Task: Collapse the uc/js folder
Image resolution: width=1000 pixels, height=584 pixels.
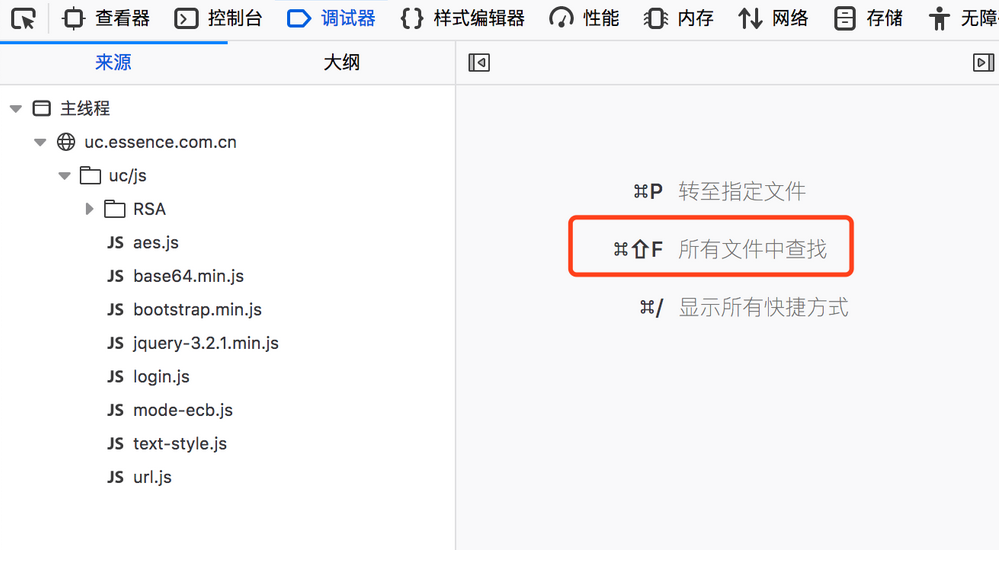Action: click(64, 174)
